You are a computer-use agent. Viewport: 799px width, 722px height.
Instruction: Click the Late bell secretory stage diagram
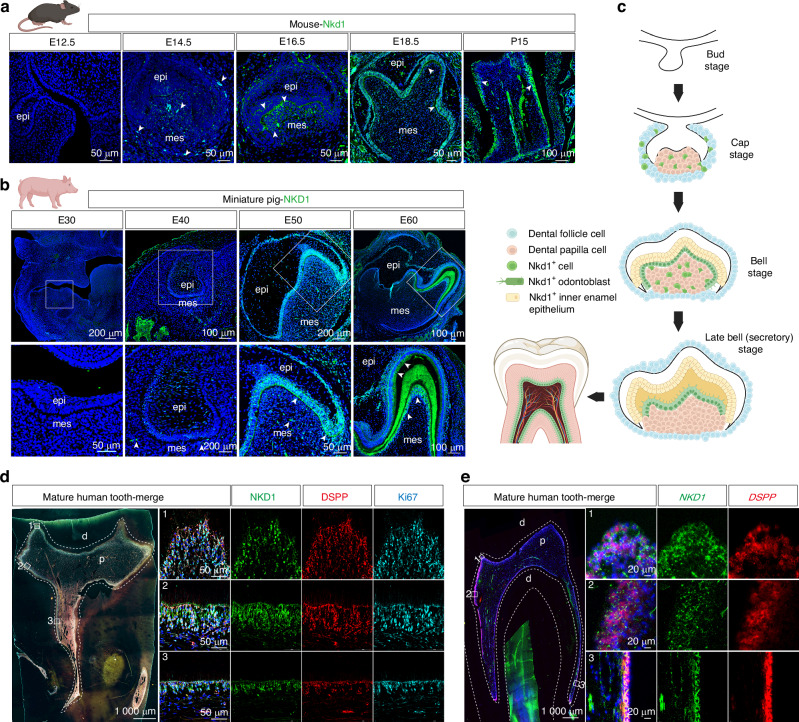[x=679, y=388]
